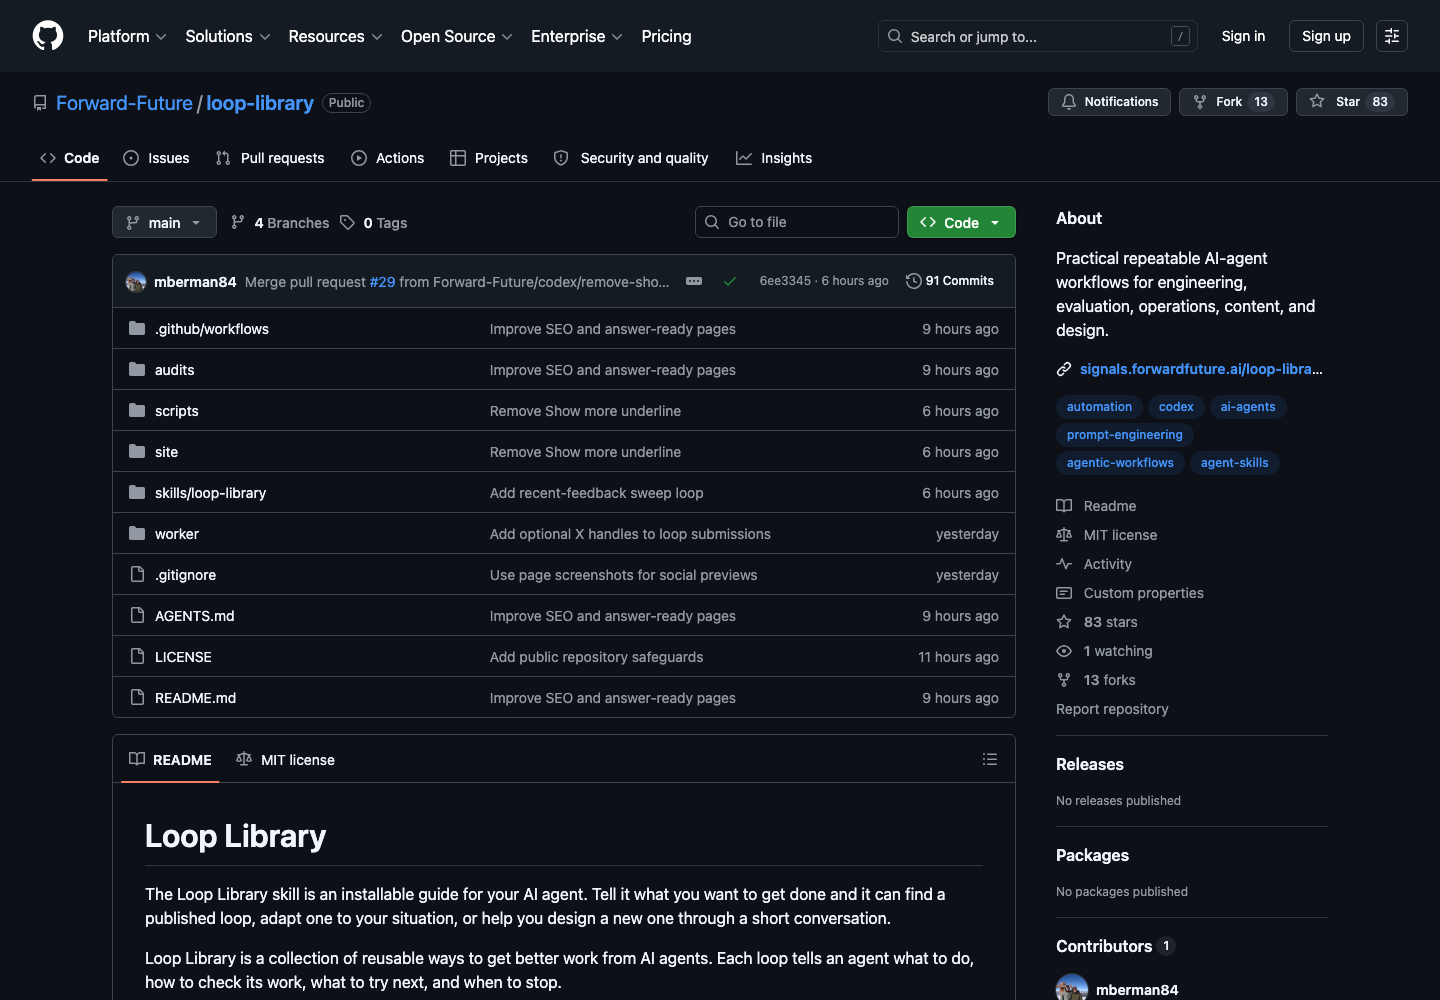The height and width of the screenshot is (1000, 1440).
Task: Click the GitHub logo icon
Action: tap(48, 36)
